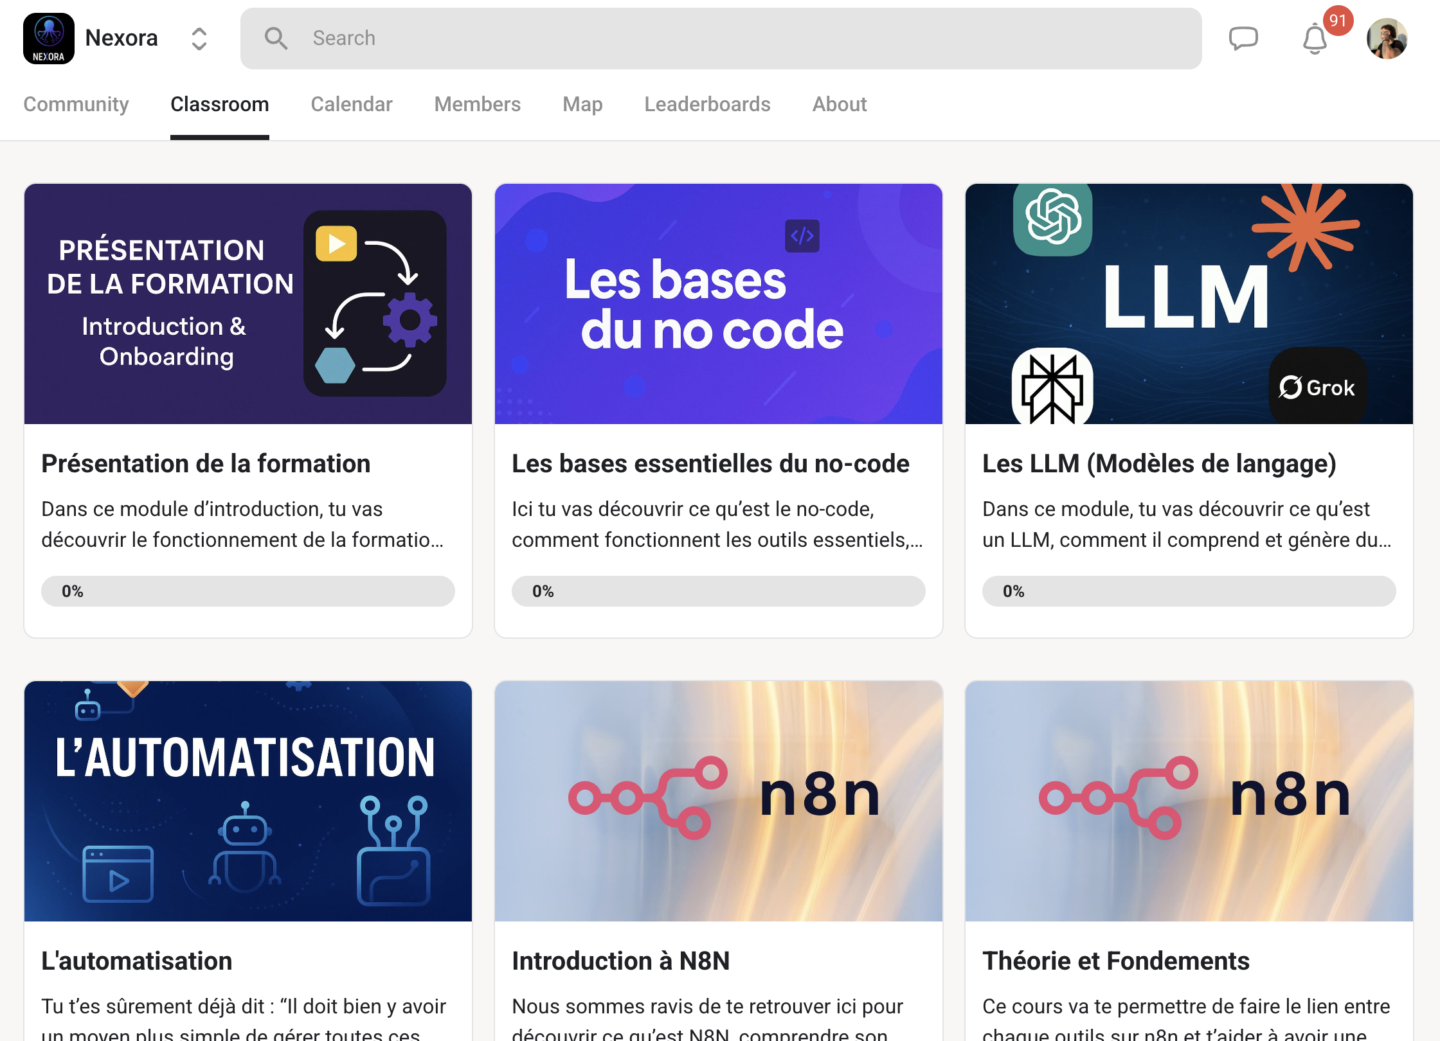
Task: Click the description starting 'Dans ce module, tu vas découvrir'
Action: pyautogui.click(x=1187, y=524)
